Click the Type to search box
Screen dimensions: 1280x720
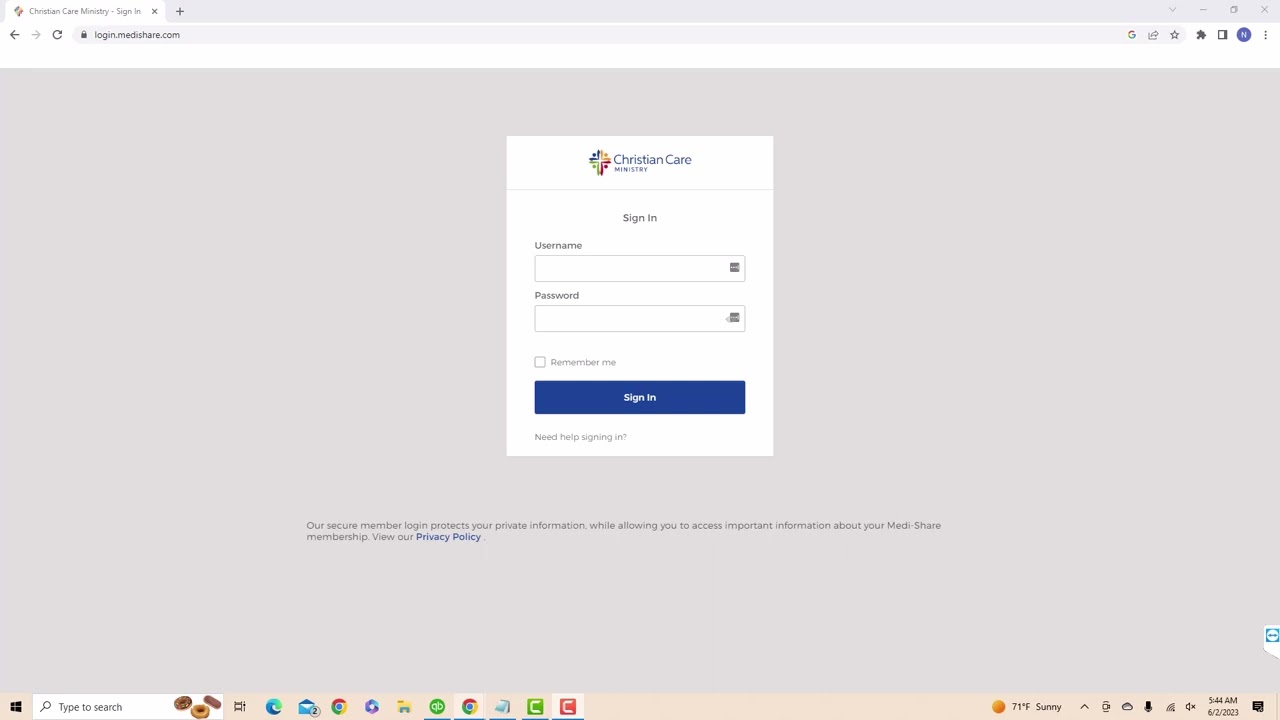coord(128,707)
